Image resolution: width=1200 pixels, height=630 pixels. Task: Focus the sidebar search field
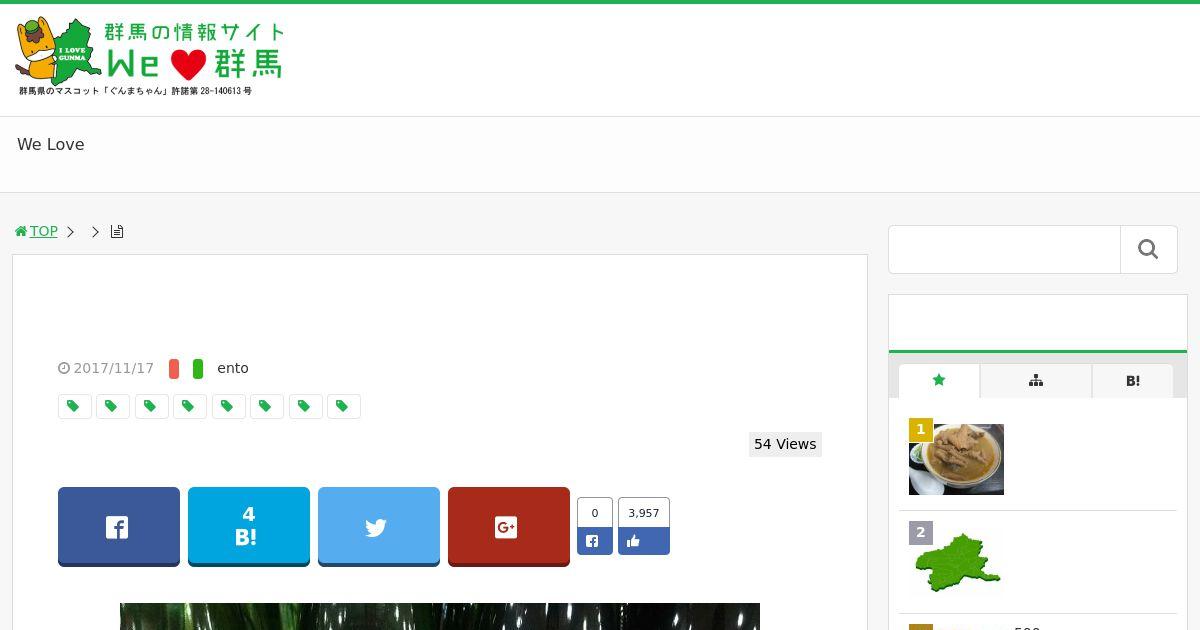click(x=1004, y=249)
